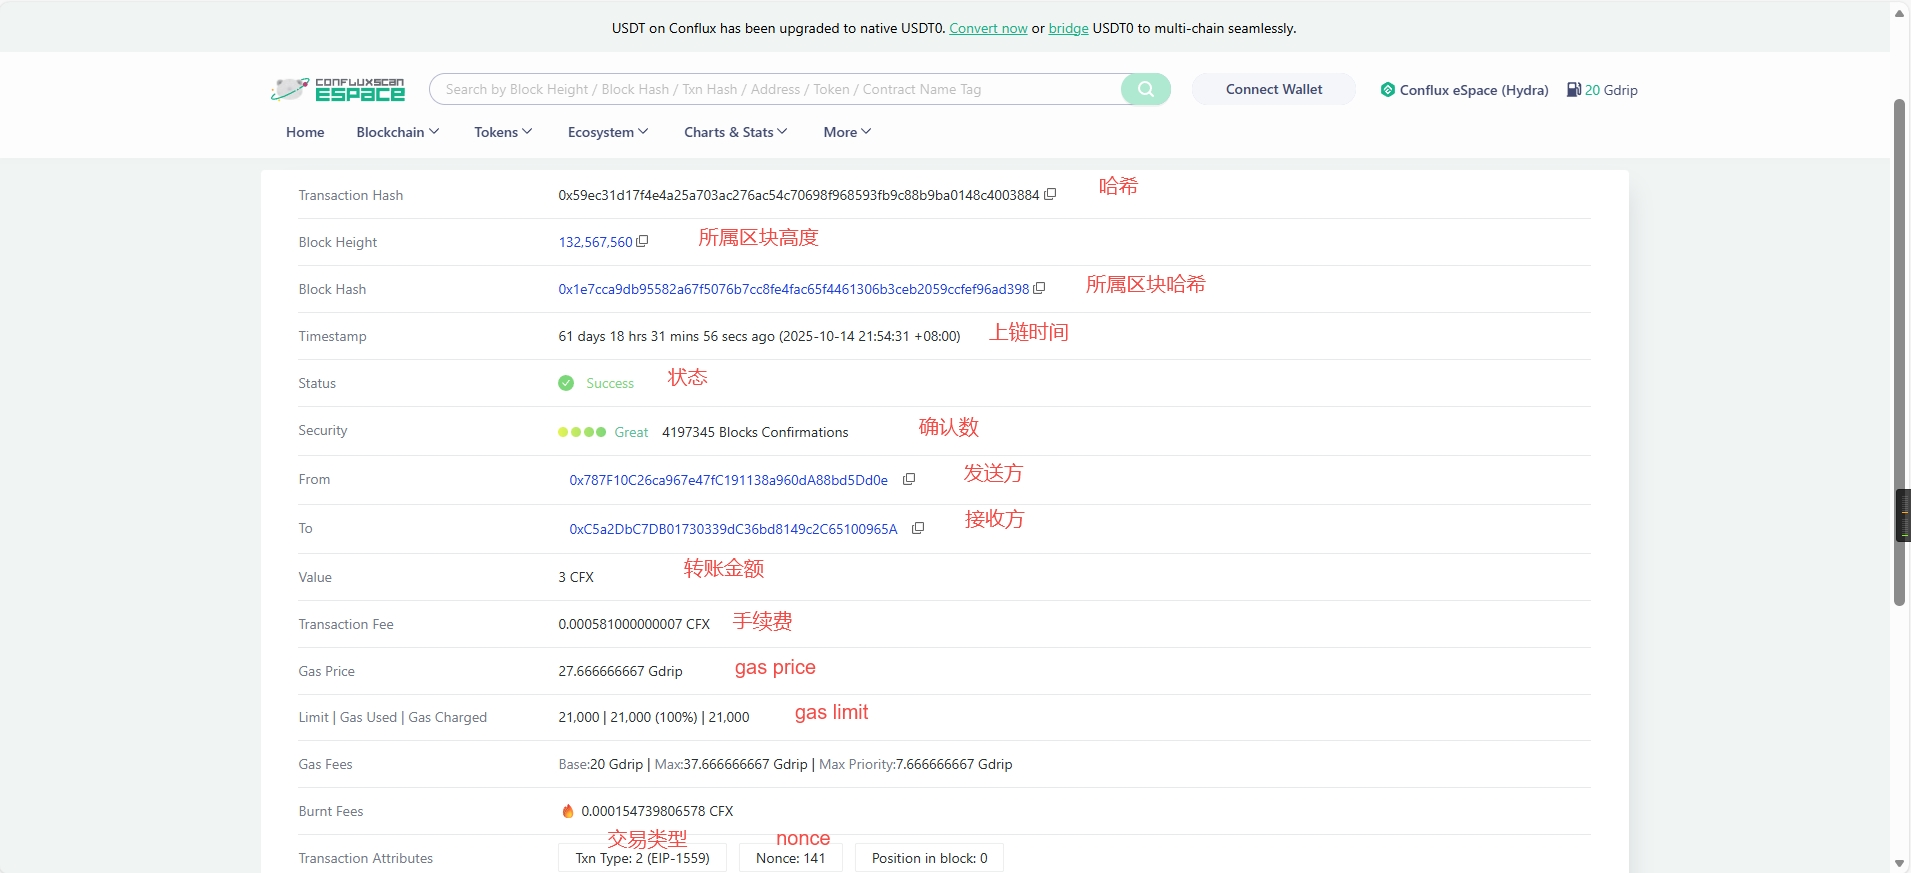Image resolution: width=1911 pixels, height=873 pixels.
Task: Copy the block height value
Action: click(x=642, y=241)
